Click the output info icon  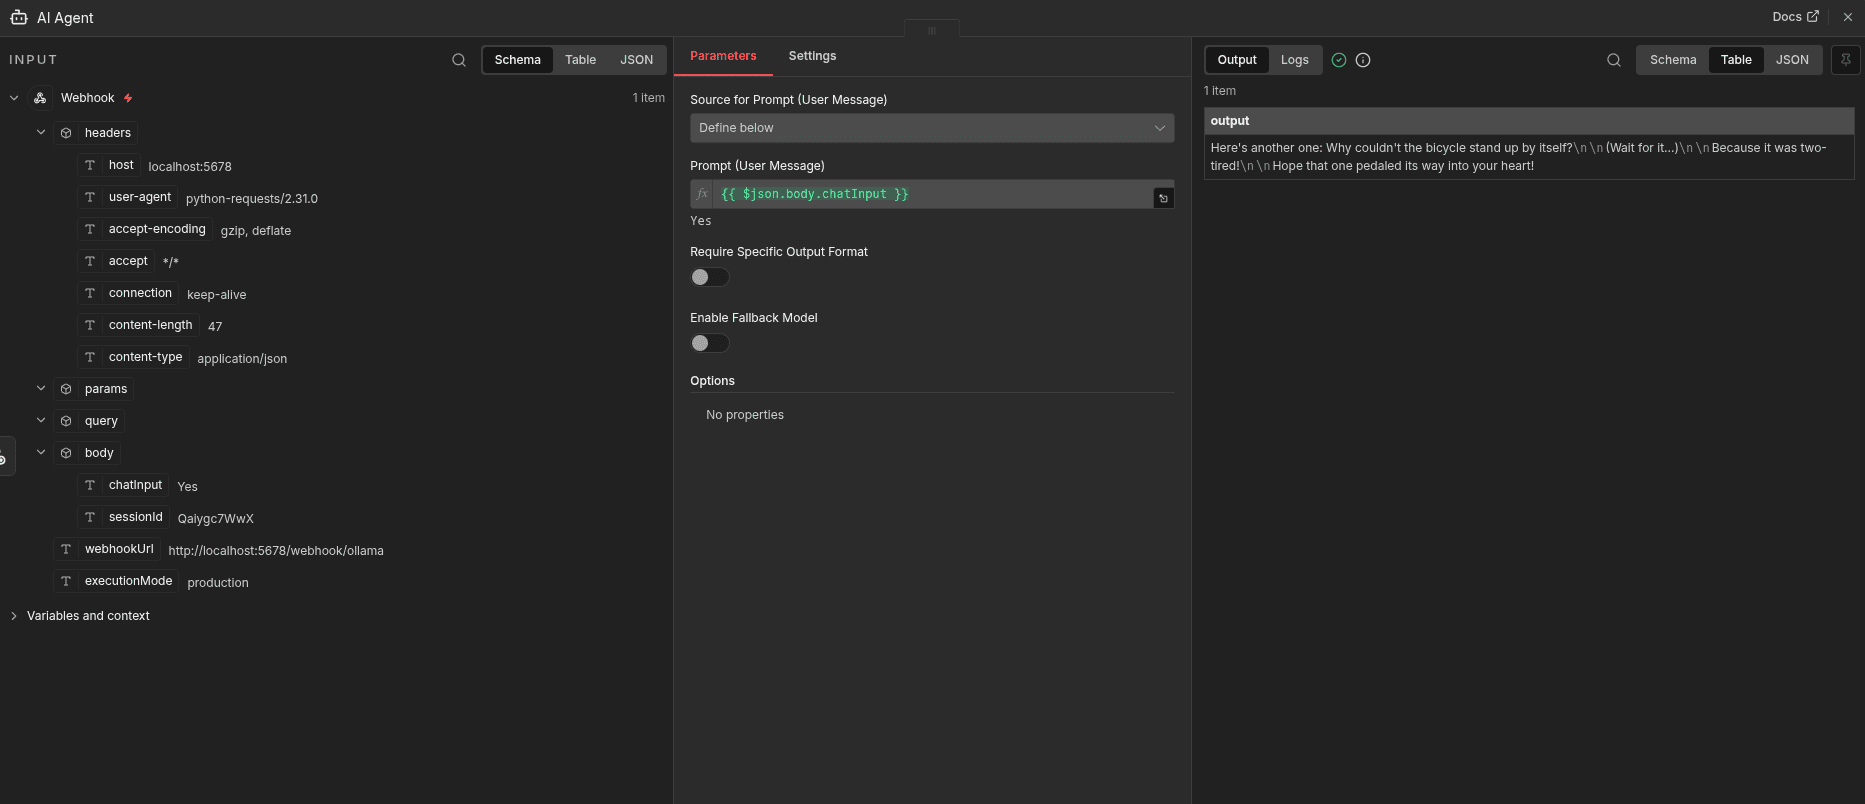[x=1363, y=60]
